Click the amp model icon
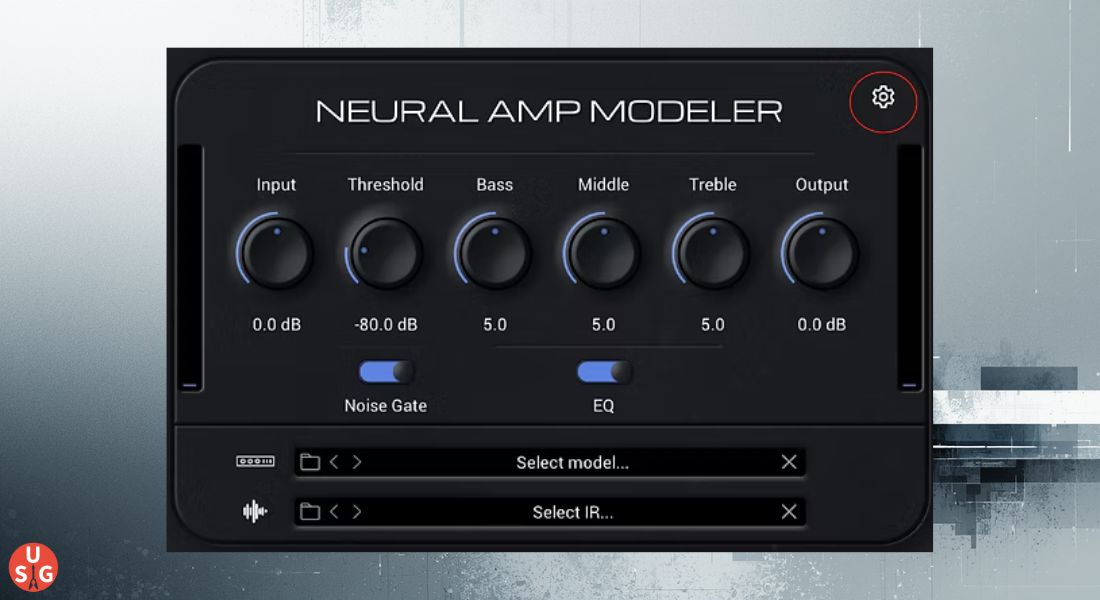 point(255,461)
